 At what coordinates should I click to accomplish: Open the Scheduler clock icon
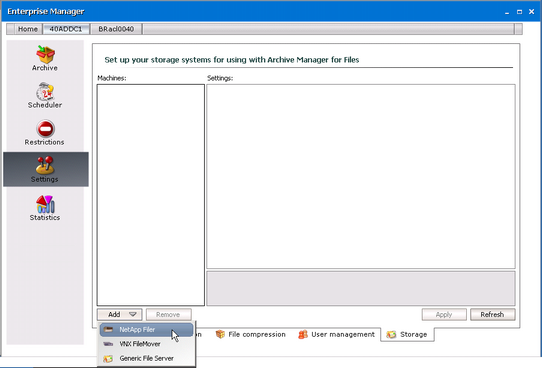click(45, 92)
